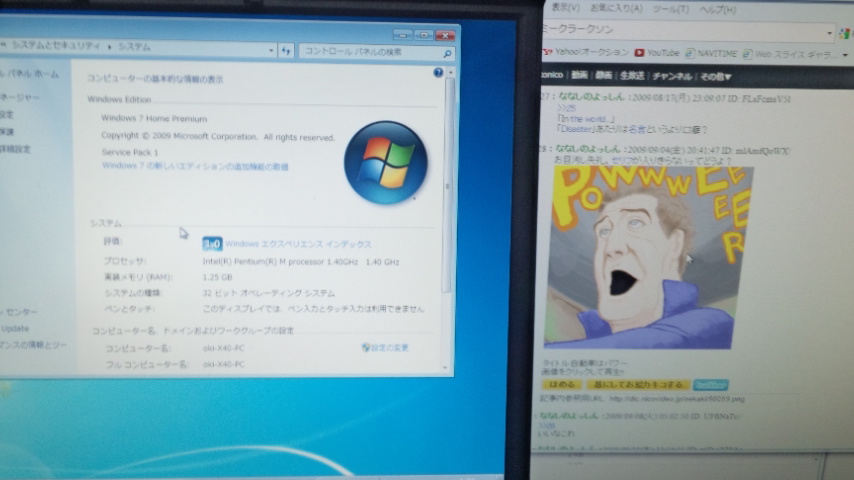The height and width of the screenshot is (480, 854).
Task: Click the 詳細設定 link in the left sidebar
Action: [15, 149]
